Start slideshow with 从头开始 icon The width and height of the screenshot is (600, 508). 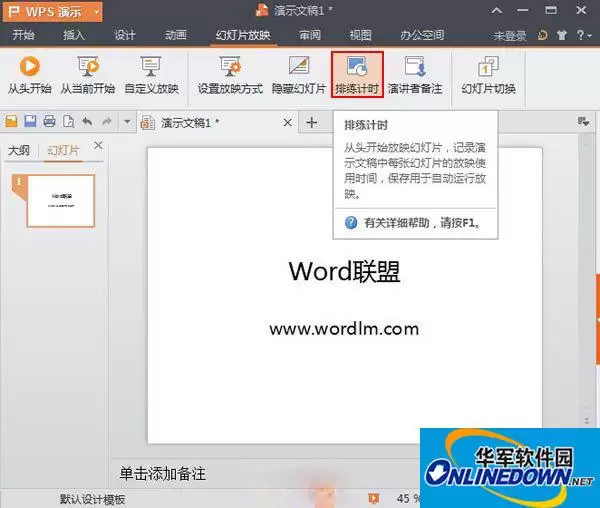point(29,76)
